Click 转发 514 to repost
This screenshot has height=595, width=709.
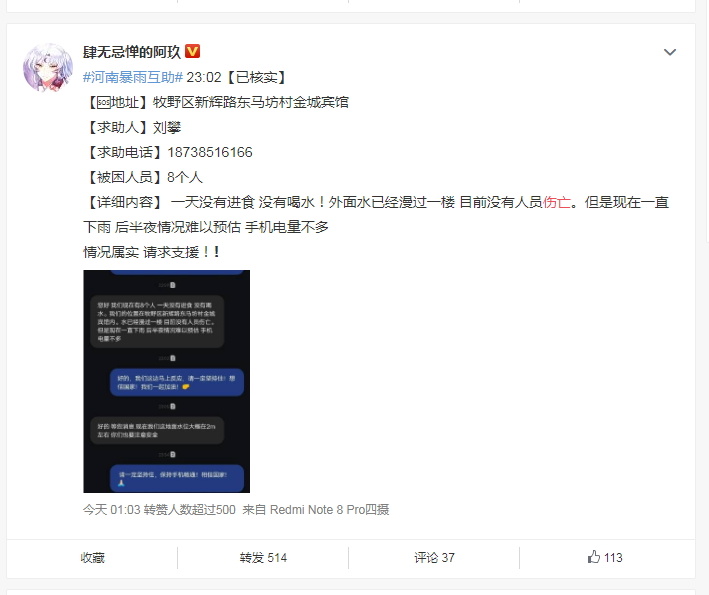click(x=263, y=558)
